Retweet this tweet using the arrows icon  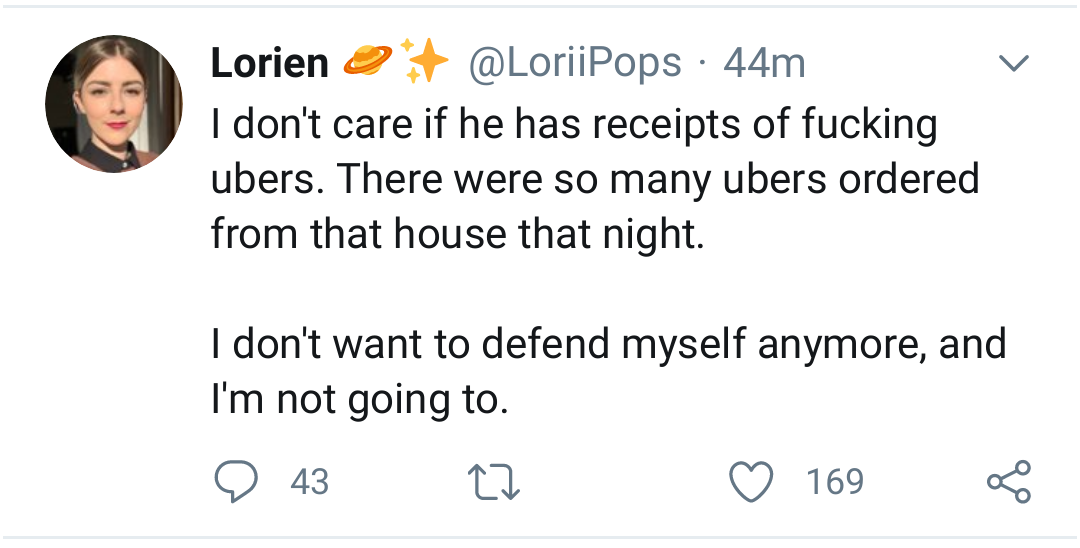coord(493,481)
